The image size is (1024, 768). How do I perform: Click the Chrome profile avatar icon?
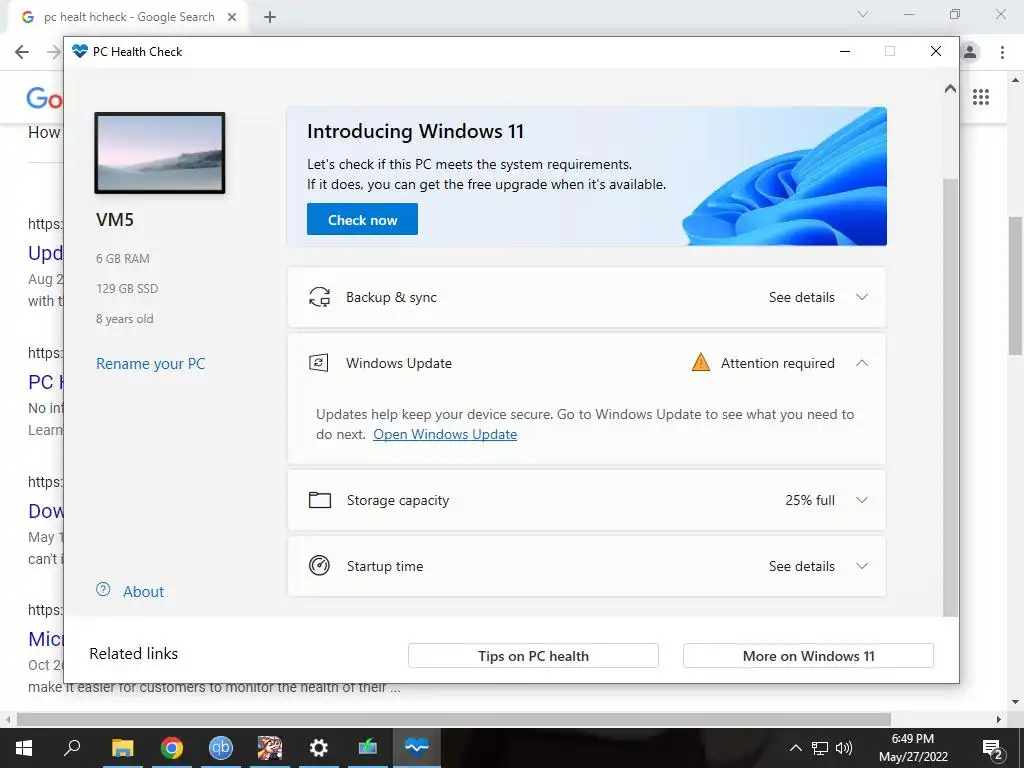tap(970, 52)
